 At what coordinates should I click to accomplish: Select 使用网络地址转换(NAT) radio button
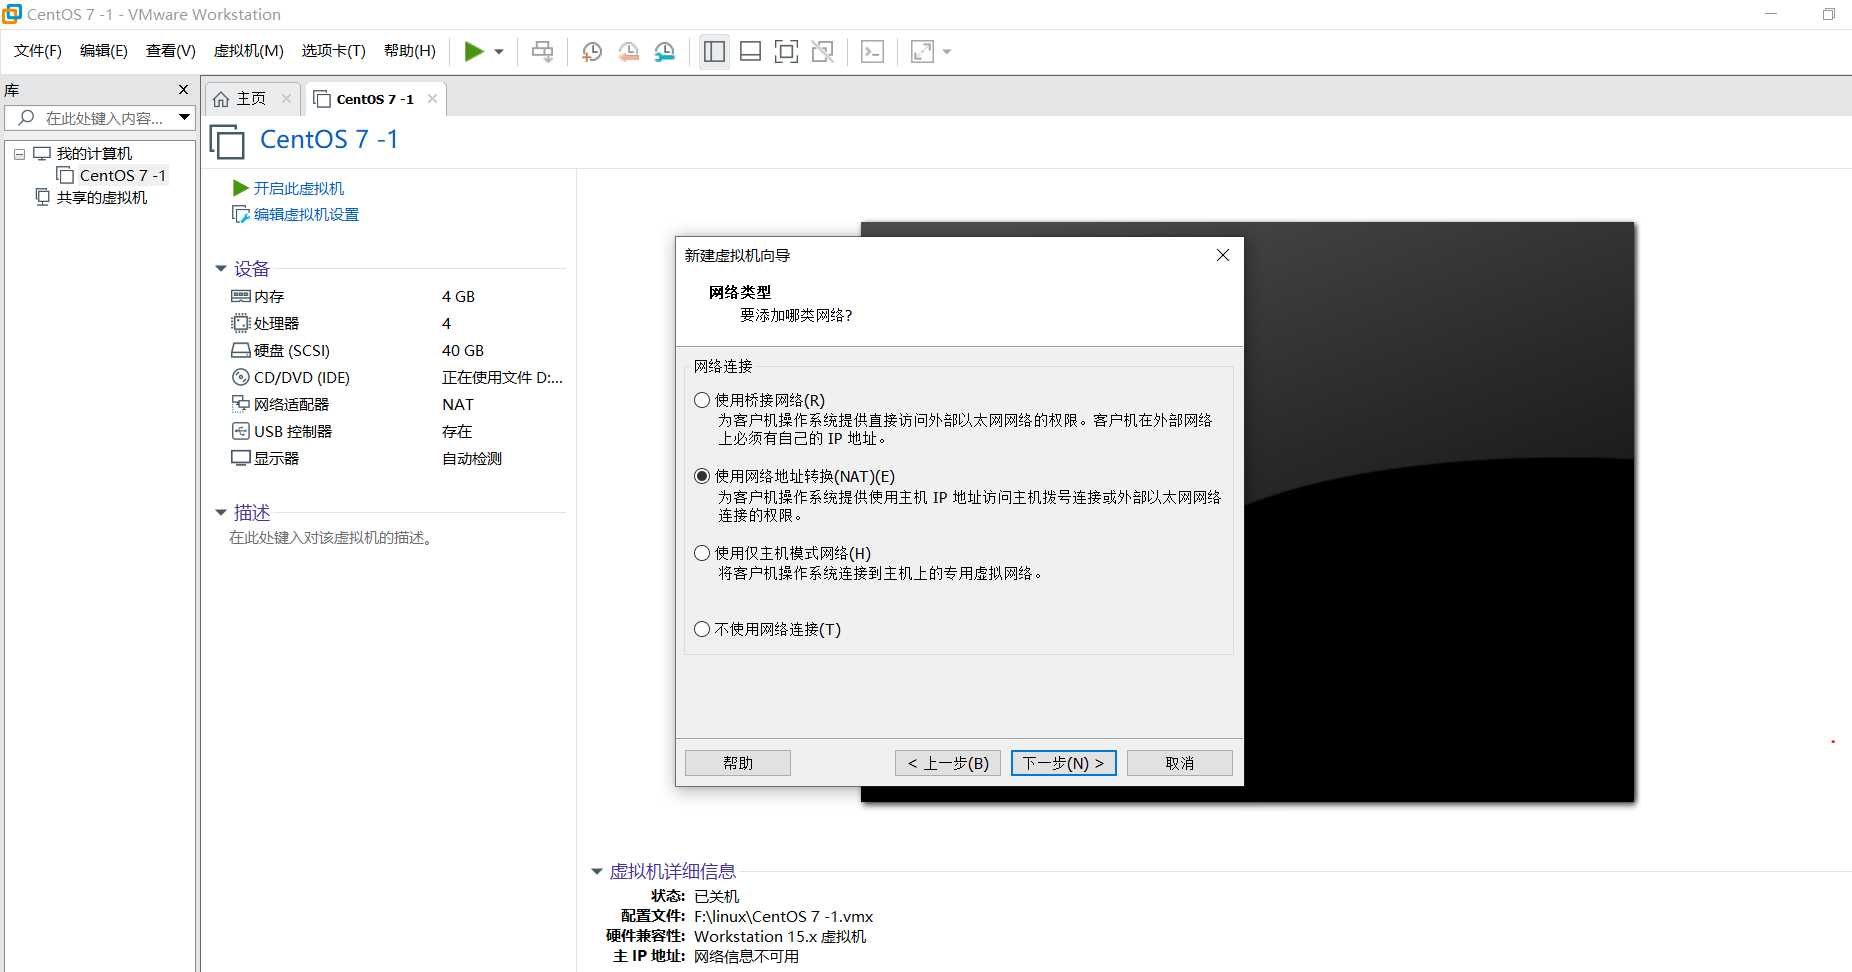point(702,476)
